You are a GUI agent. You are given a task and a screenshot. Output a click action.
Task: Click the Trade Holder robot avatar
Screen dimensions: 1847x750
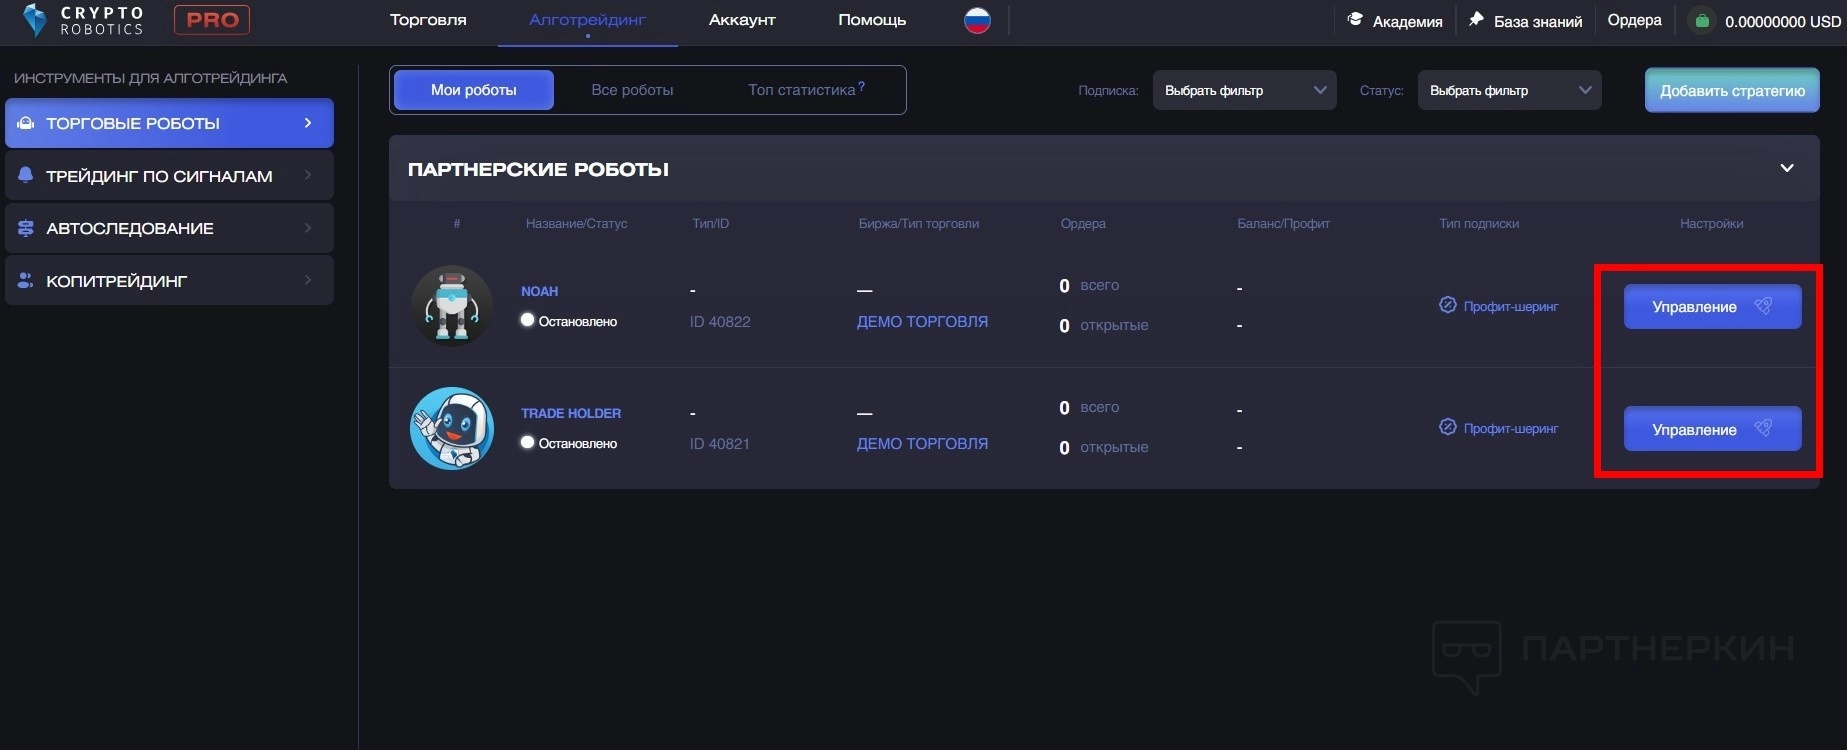click(x=452, y=428)
